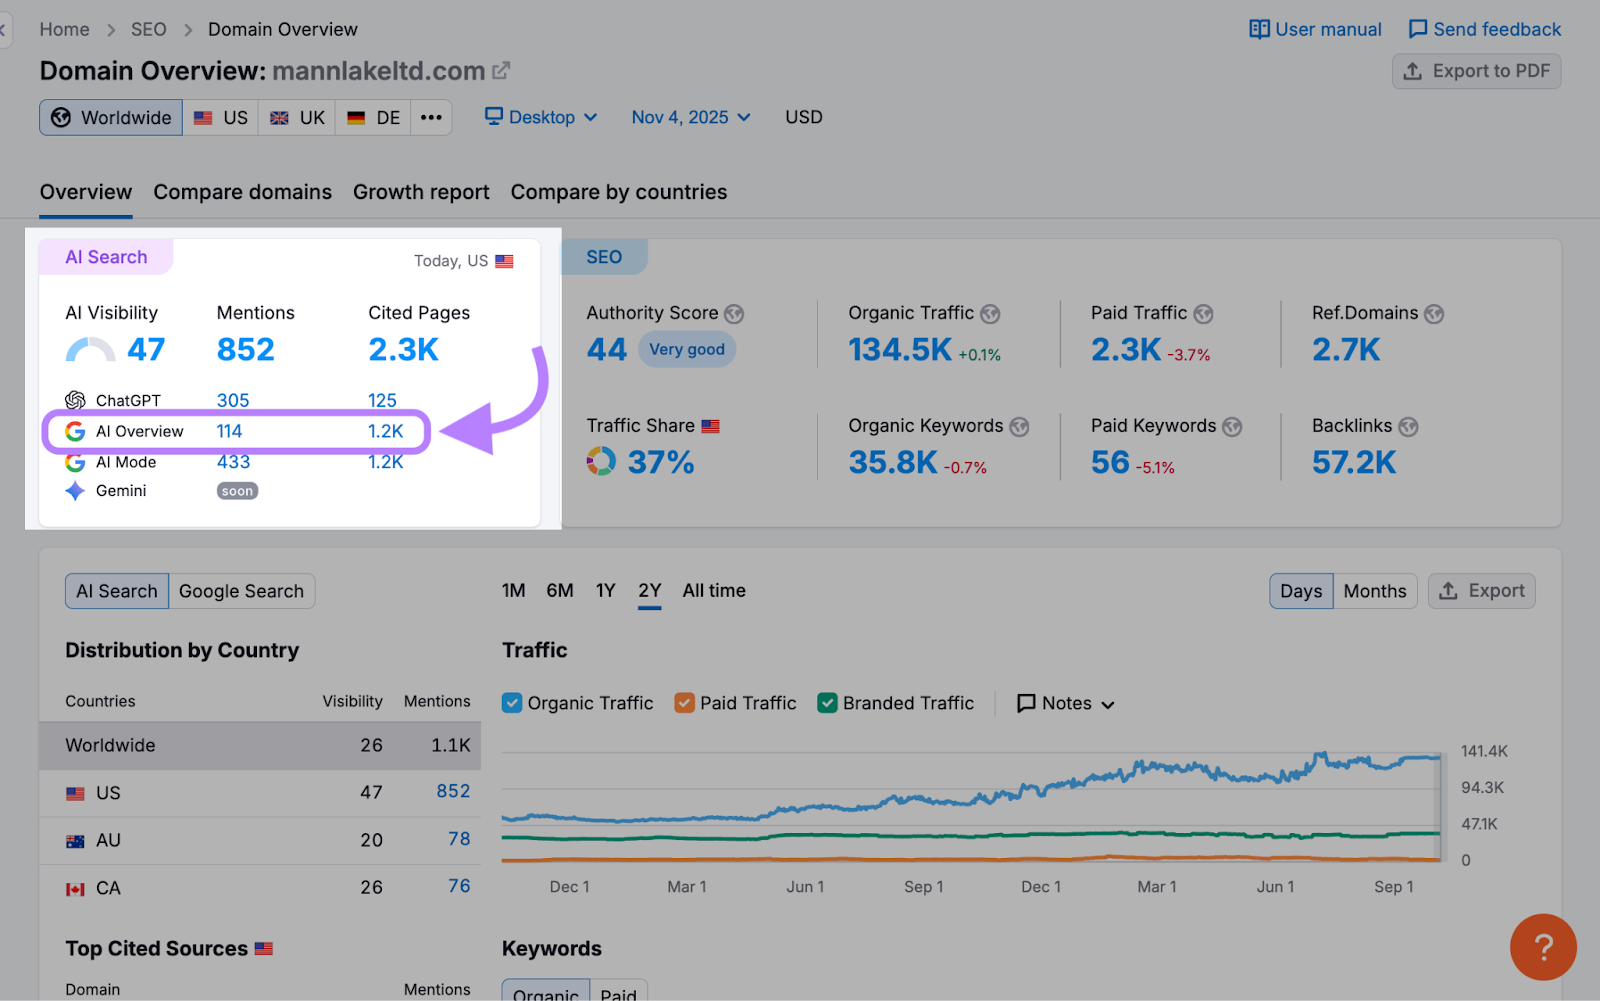The image size is (1600, 1001).
Task: Select the ChatGPT icon in AI Search panel
Action: click(x=75, y=400)
